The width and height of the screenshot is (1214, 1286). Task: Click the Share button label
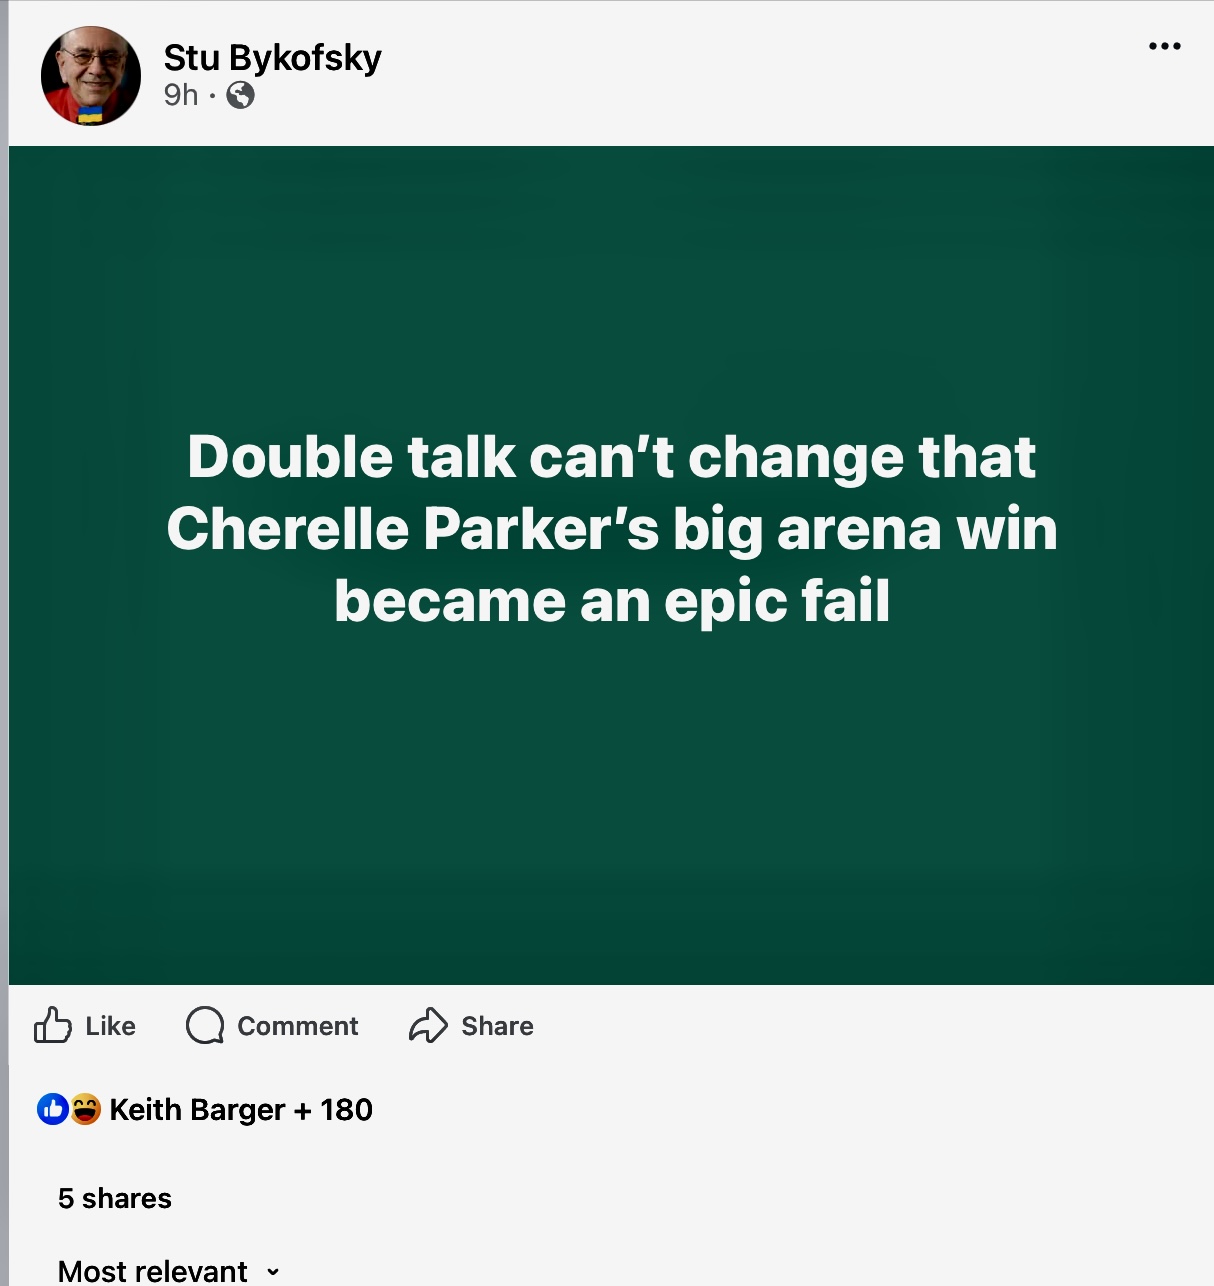(x=497, y=1026)
